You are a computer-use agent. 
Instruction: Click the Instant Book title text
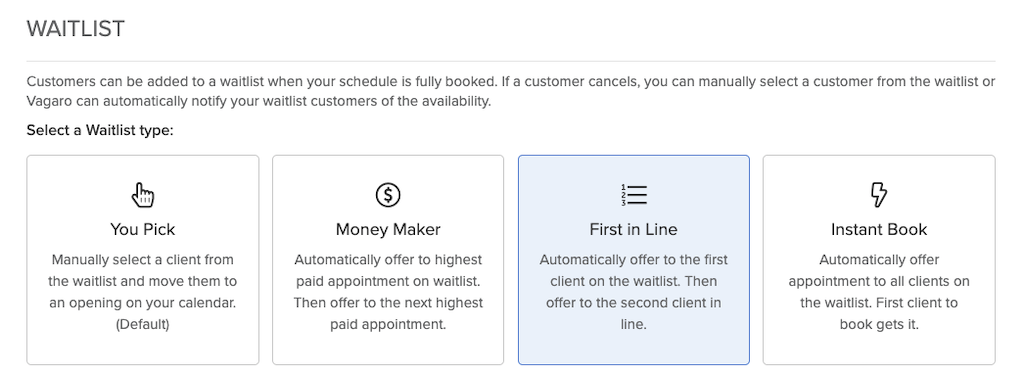pyautogui.click(x=879, y=230)
